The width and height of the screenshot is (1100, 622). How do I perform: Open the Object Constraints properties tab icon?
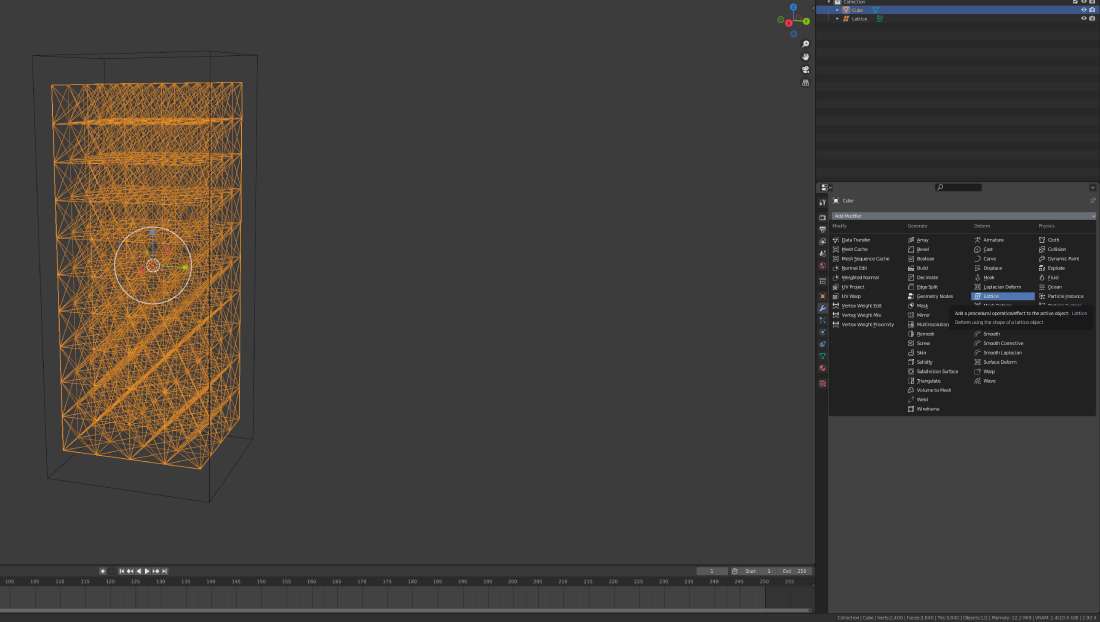(822, 344)
